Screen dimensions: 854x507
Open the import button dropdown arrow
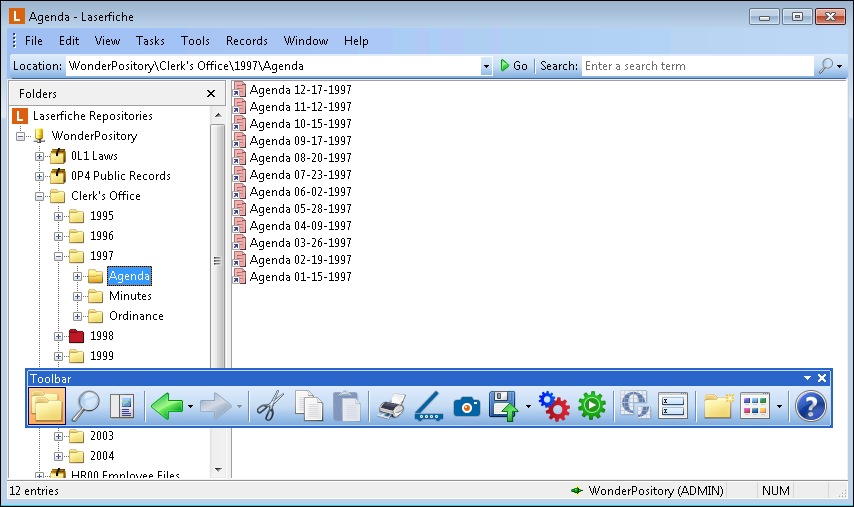528,406
